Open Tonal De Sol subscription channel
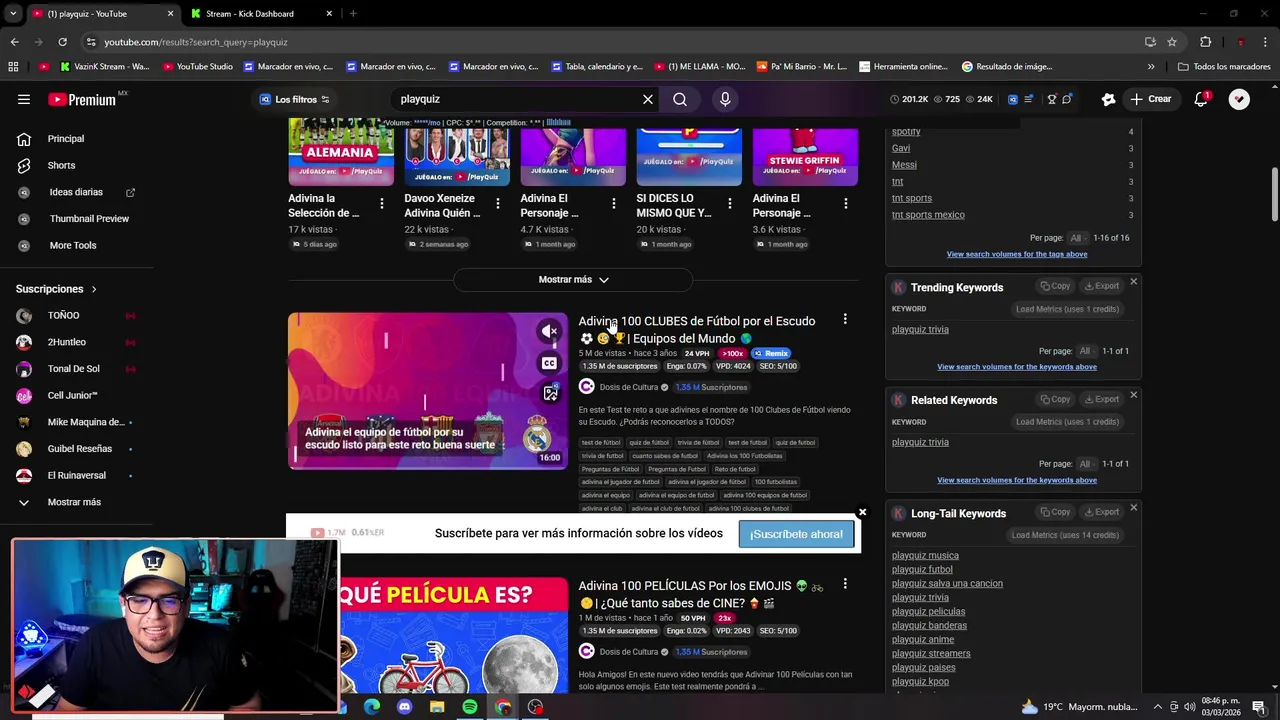Image resolution: width=1280 pixels, height=720 pixels. (73, 369)
